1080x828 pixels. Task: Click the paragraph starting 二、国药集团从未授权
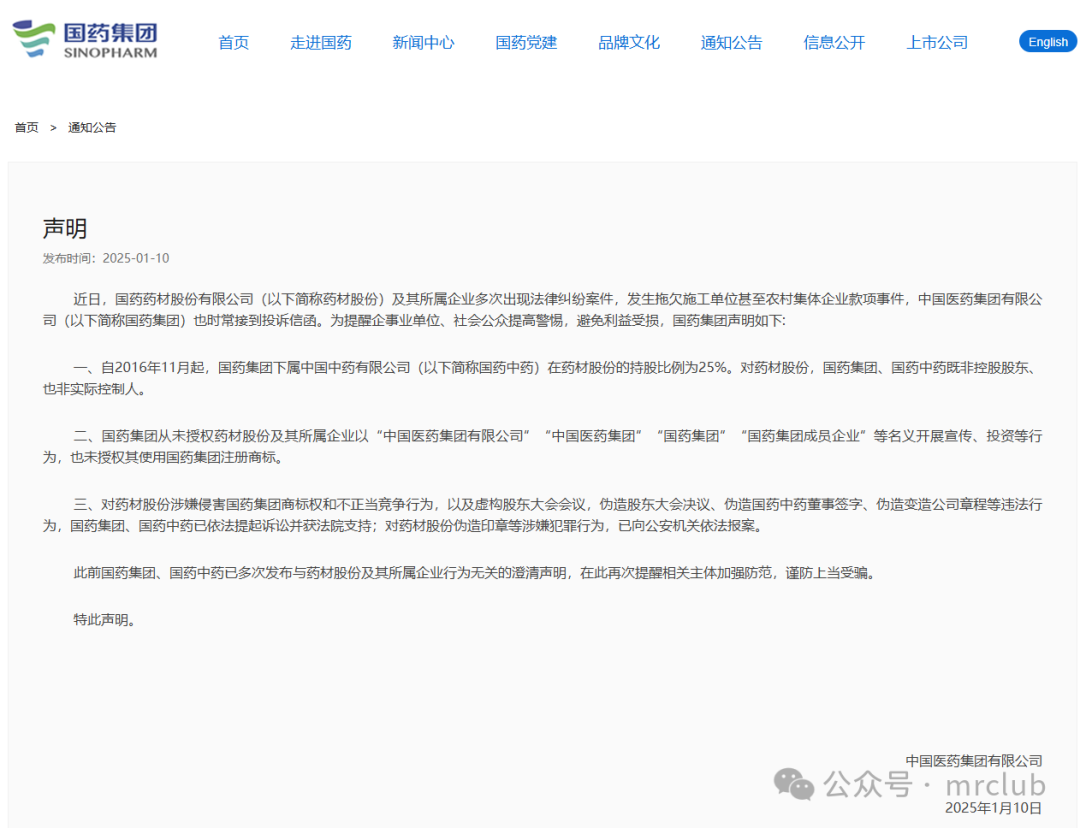coord(542,446)
